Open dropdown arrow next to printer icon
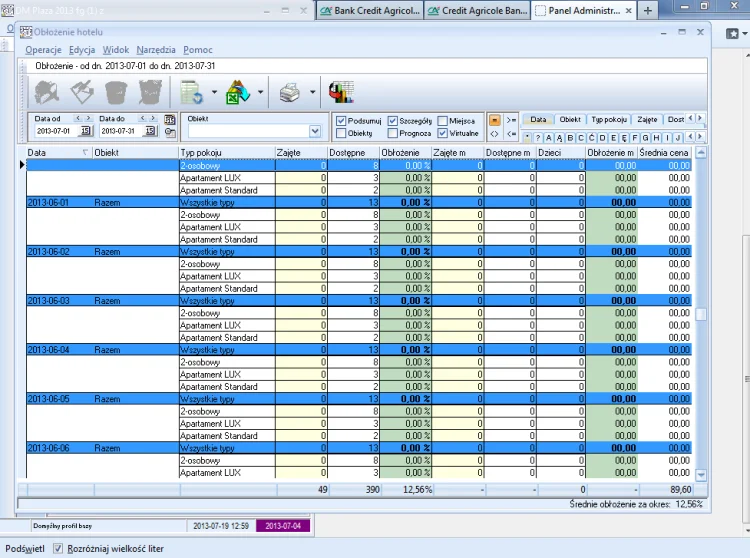 pos(313,93)
